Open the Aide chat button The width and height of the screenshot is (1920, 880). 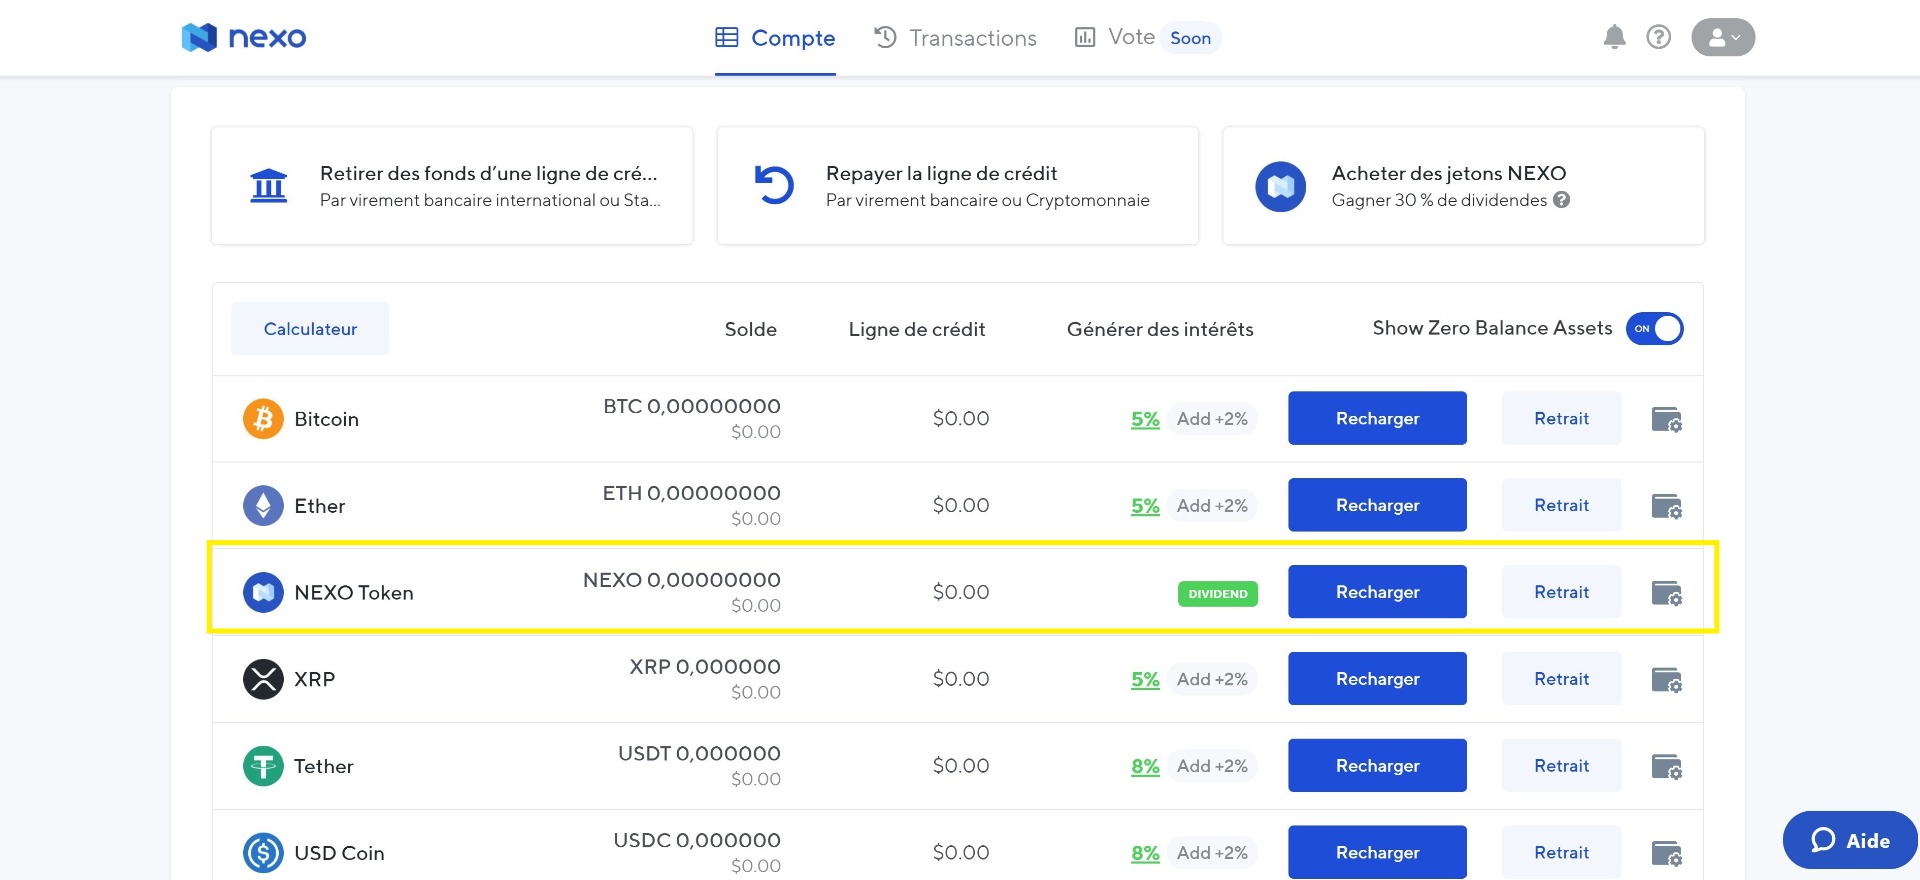[x=1850, y=840]
